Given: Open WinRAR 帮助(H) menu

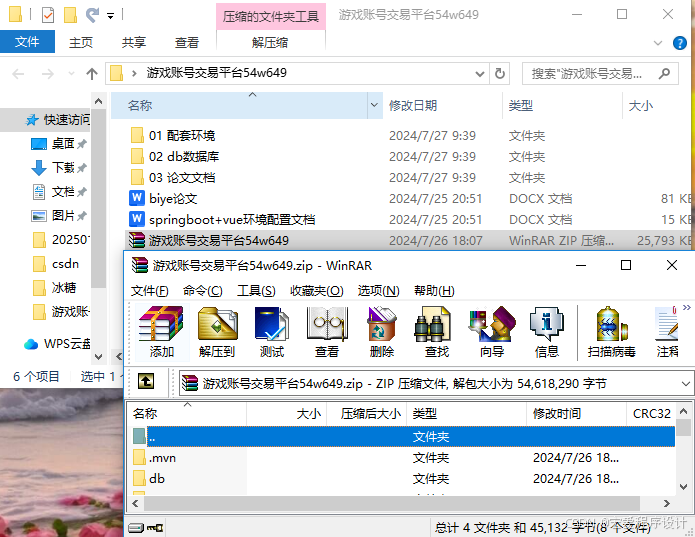Looking at the screenshot, I should click(434, 291).
